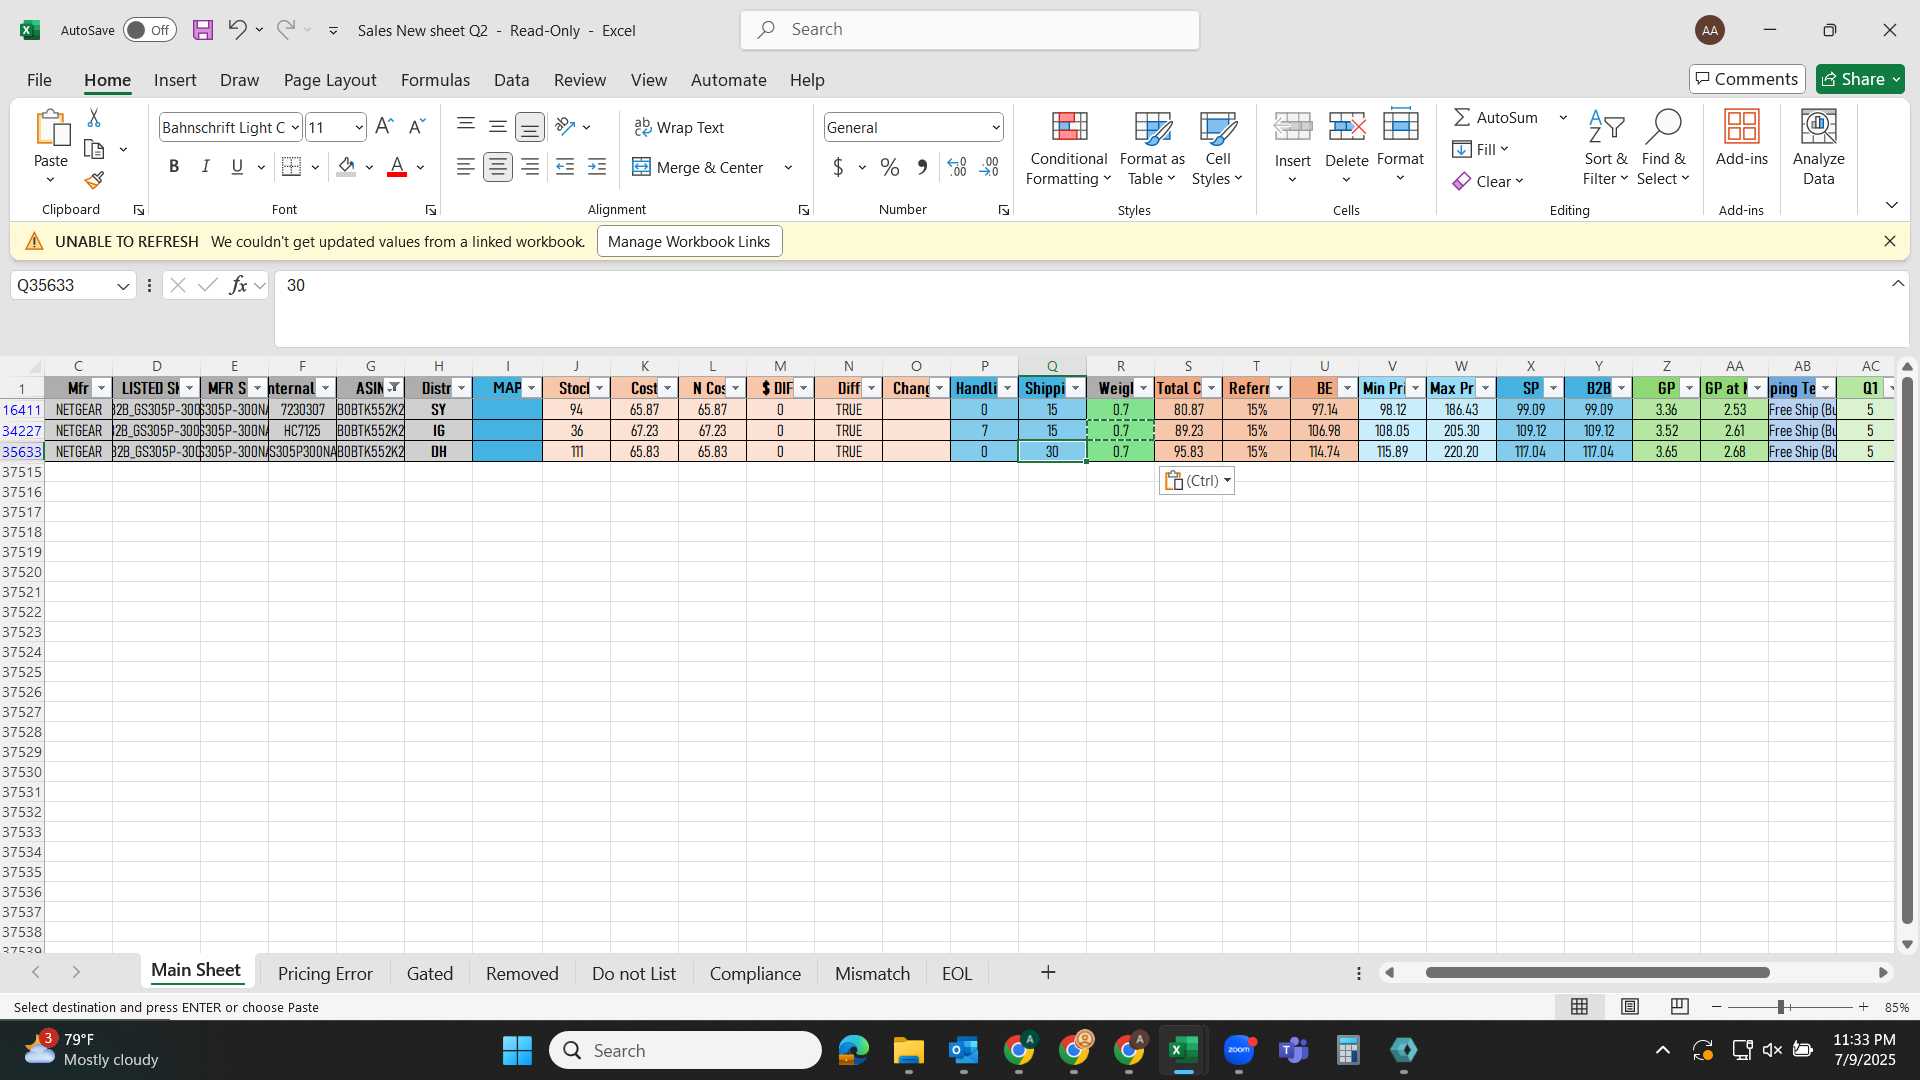
Task: Click the Orientation text-angle icon
Action: pyautogui.click(x=566, y=127)
